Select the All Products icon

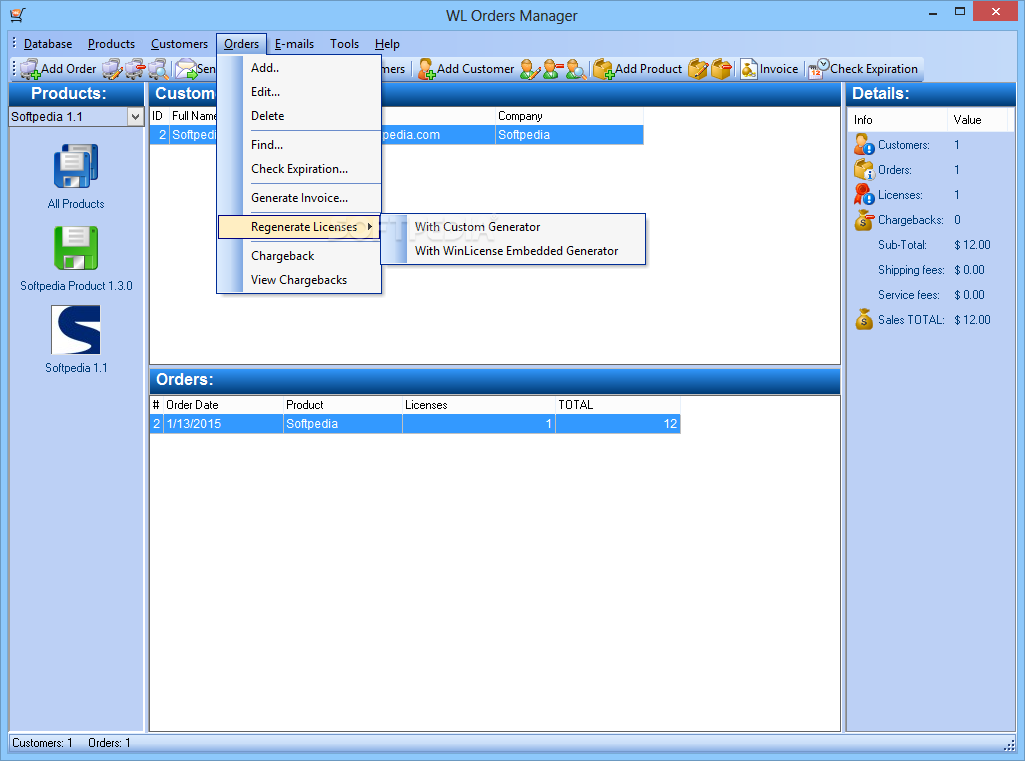pos(76,166)
